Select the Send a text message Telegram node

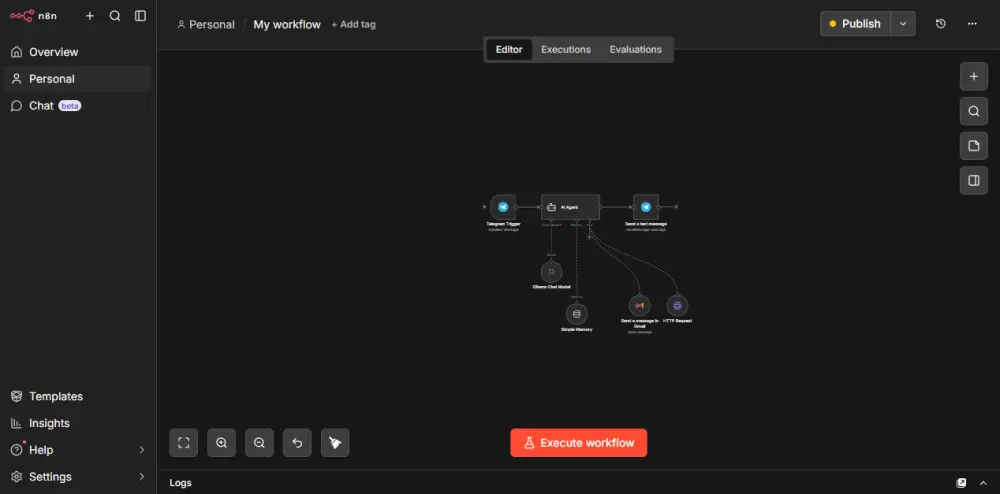(645, 207)
